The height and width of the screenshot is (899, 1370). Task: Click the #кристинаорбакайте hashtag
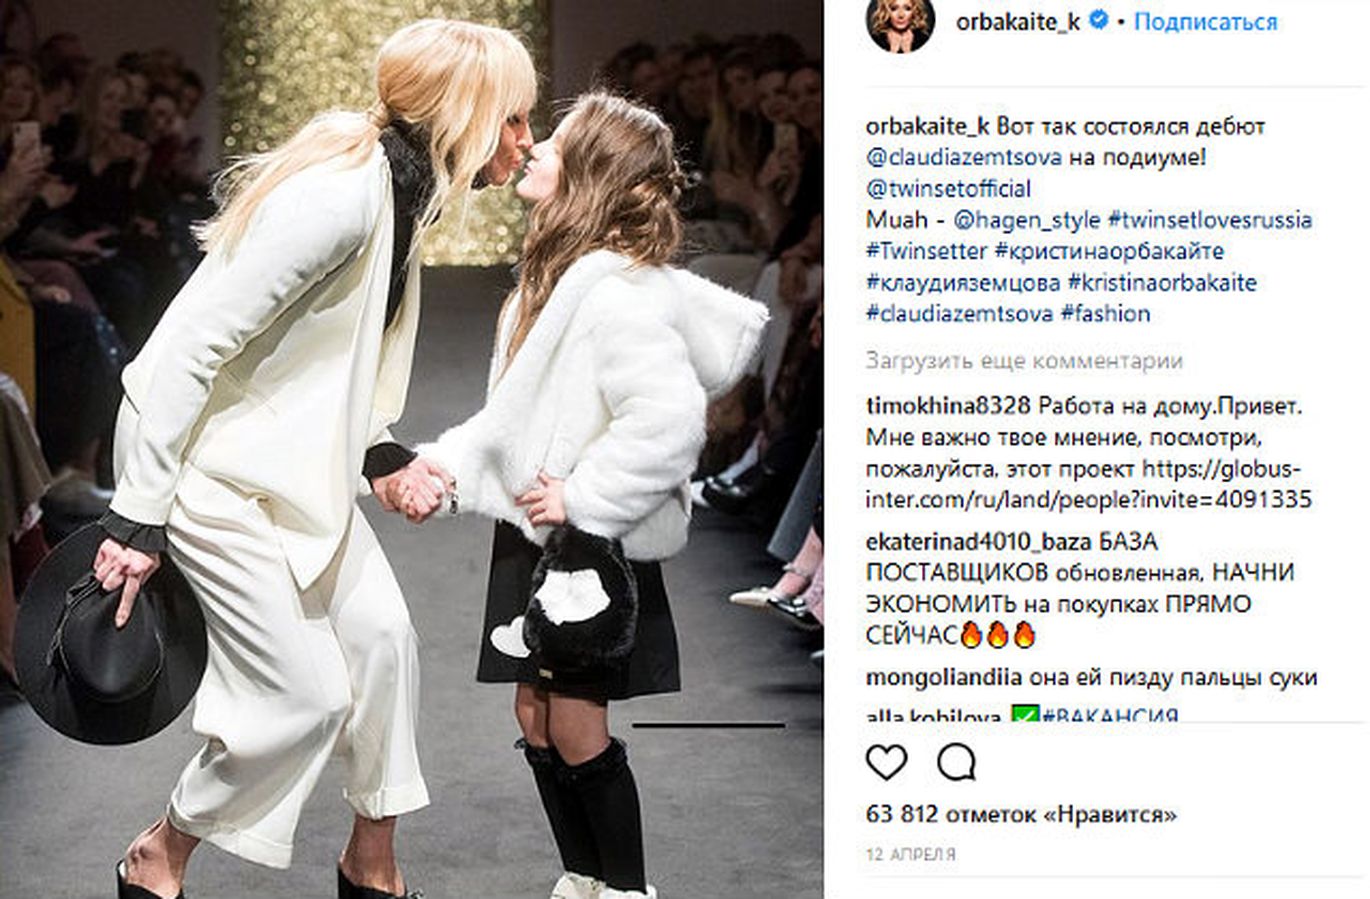tap(1109, 251)
